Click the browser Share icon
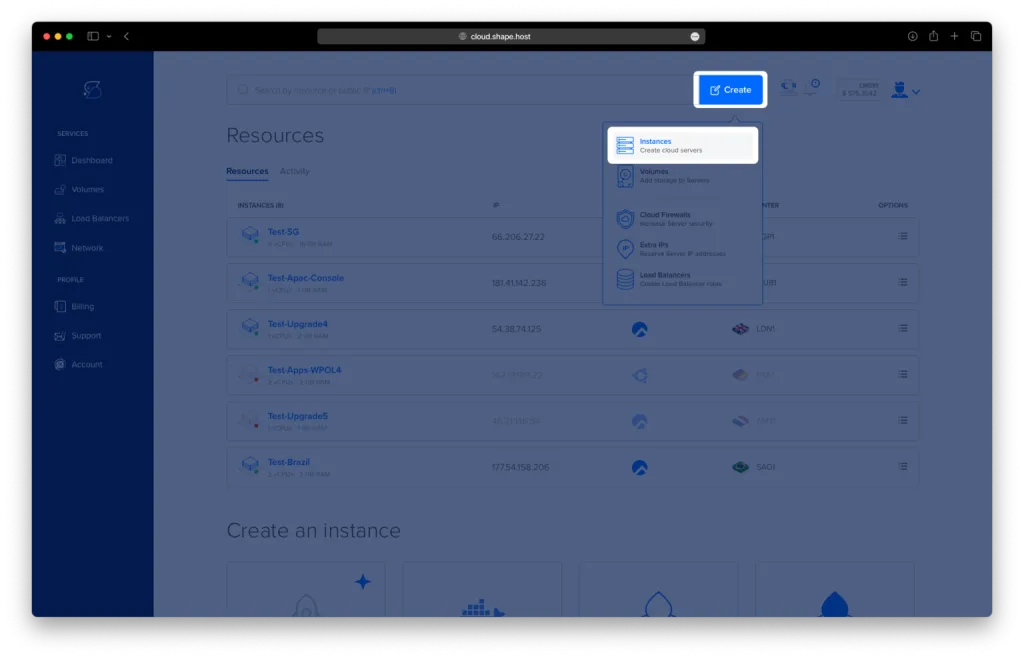Viewport: 1024px width, 659px height. click(933, 36)
